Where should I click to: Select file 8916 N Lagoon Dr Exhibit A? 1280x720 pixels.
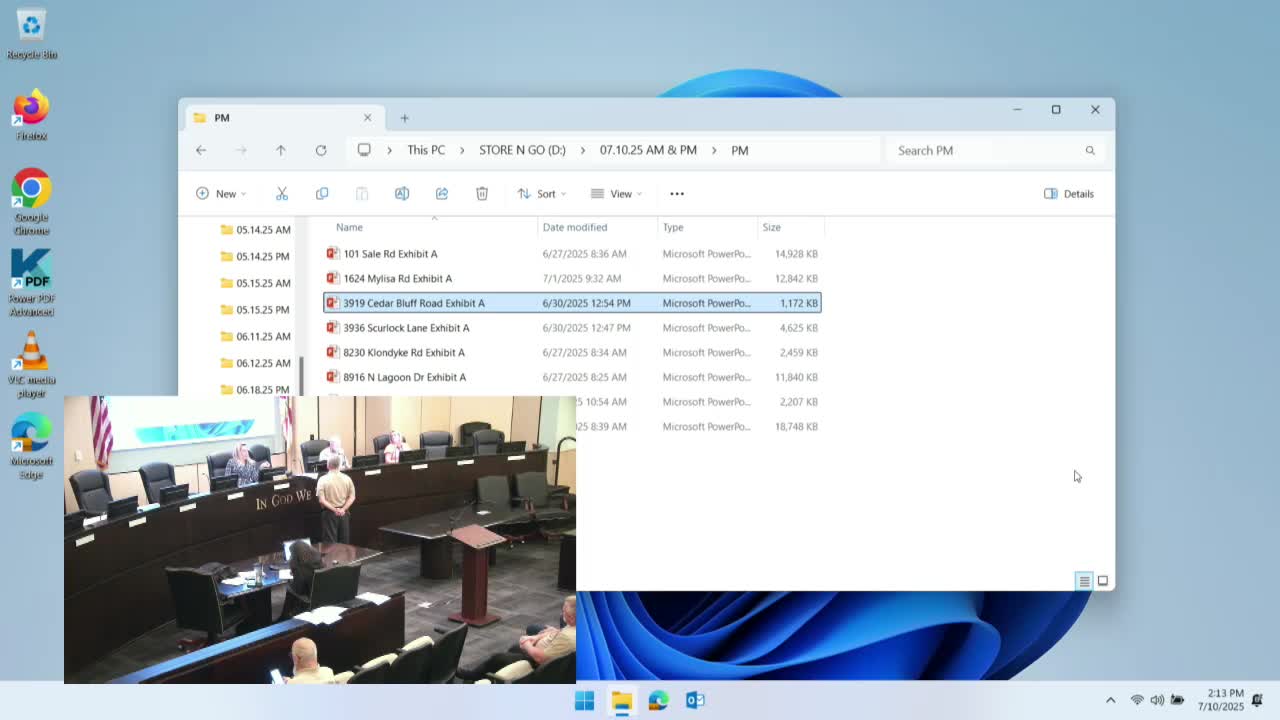pos(572,377)
